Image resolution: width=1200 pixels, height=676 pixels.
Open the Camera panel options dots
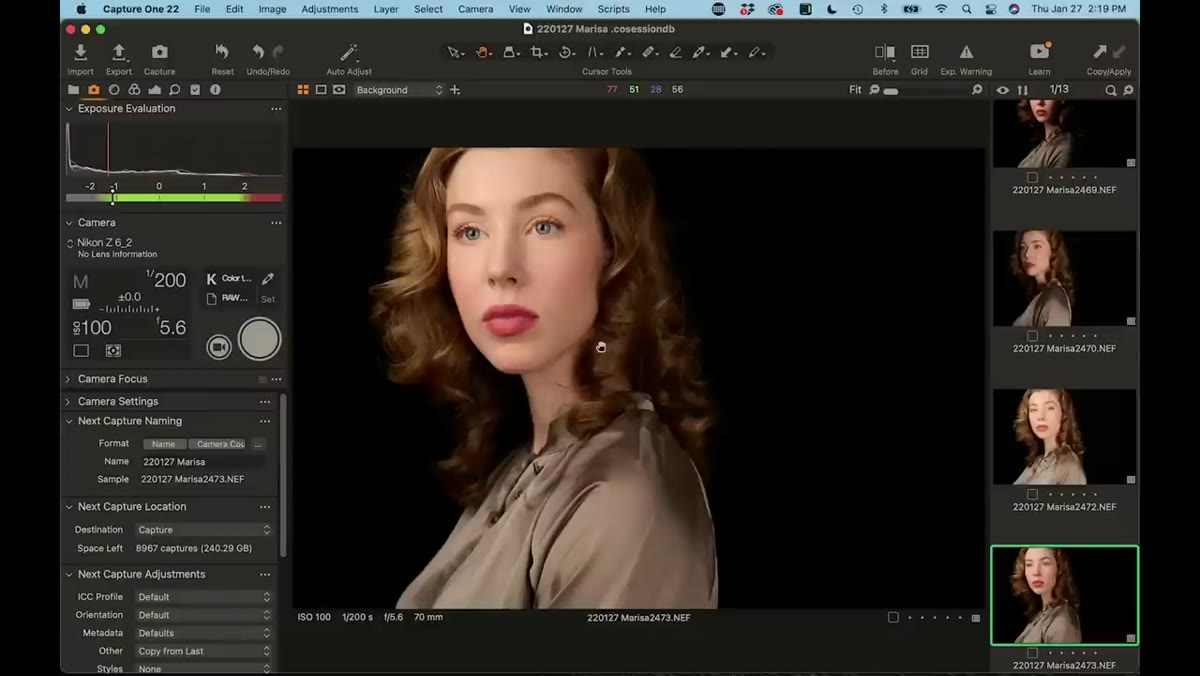pos(276,223)
